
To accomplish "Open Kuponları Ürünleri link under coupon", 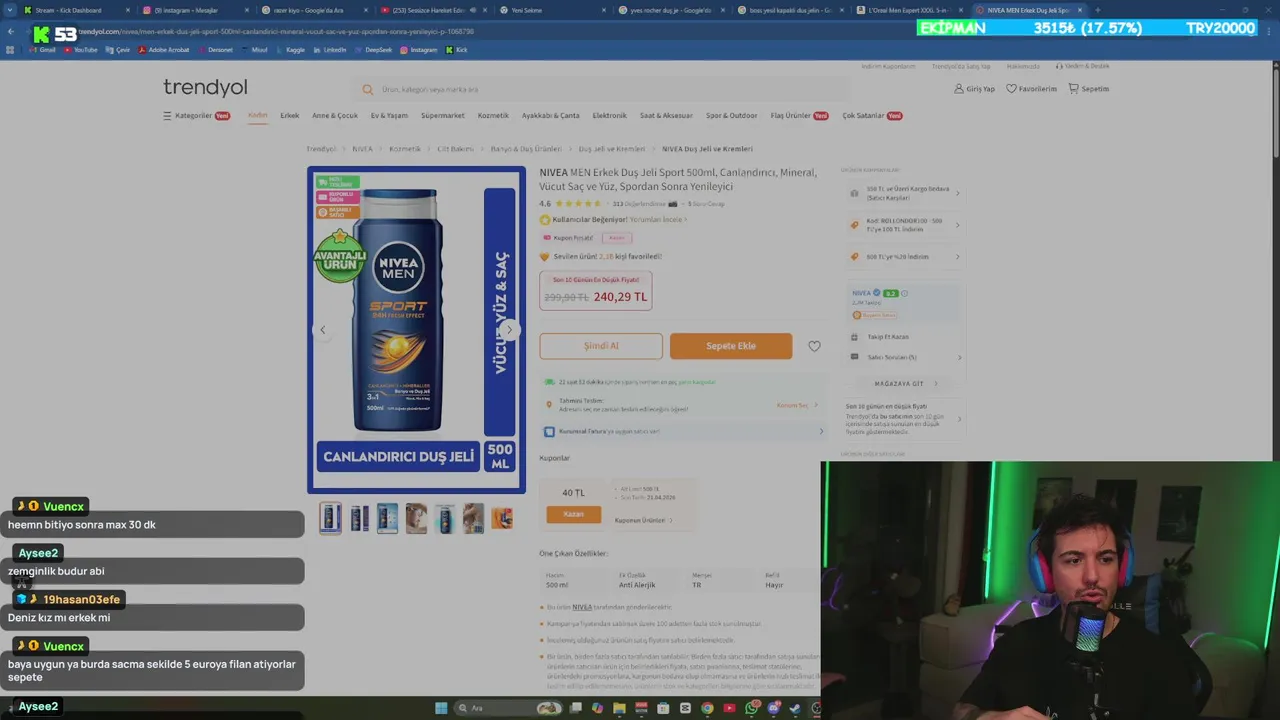I will [x=643, y=520].
